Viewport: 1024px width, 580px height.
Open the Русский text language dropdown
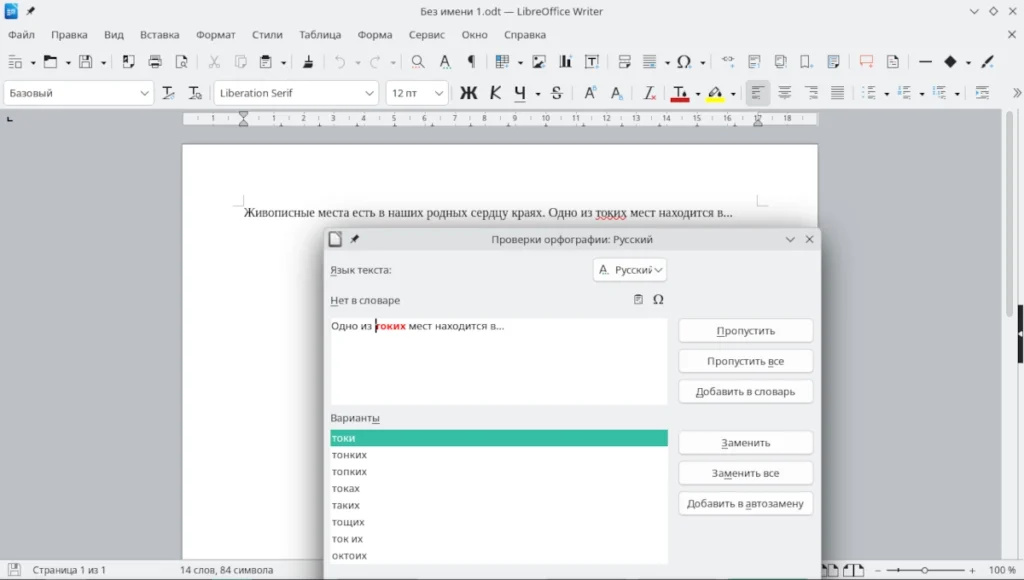tap(630, 270)
